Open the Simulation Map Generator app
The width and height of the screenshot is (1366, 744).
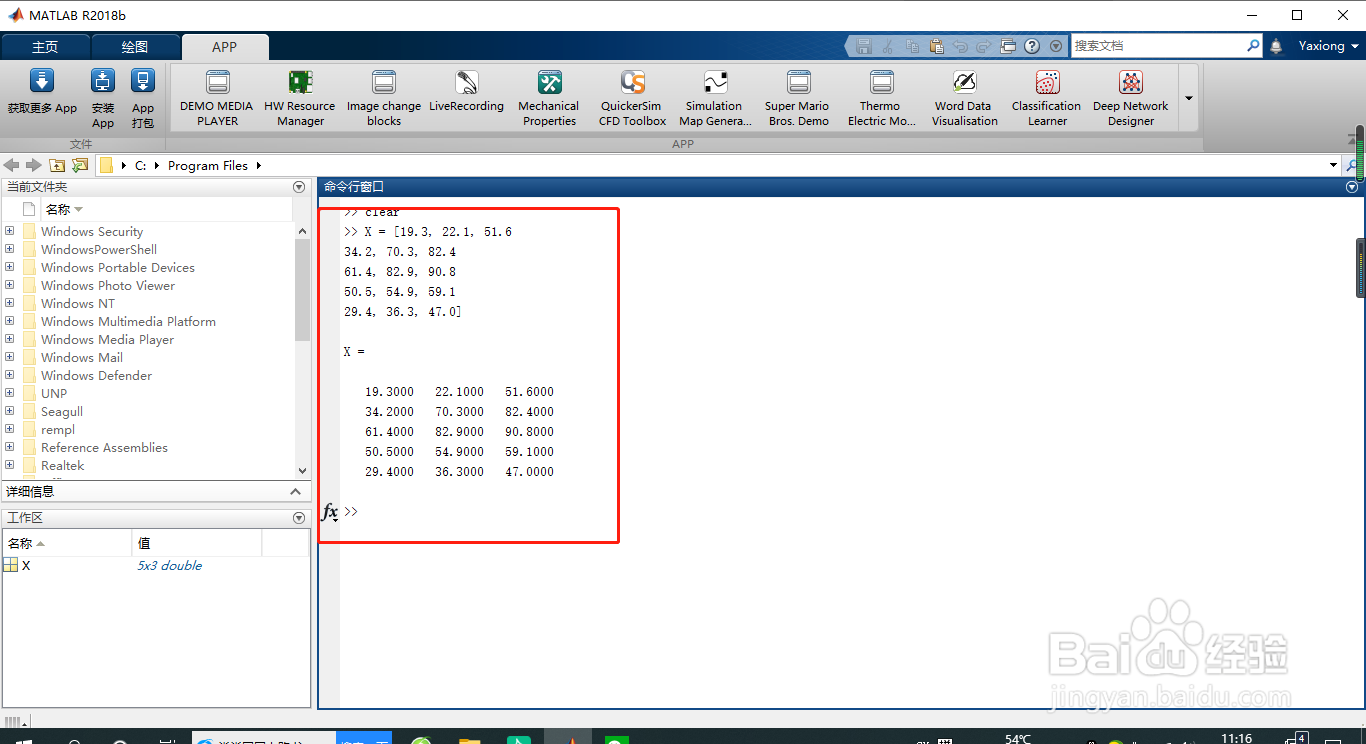click(715, 98)
